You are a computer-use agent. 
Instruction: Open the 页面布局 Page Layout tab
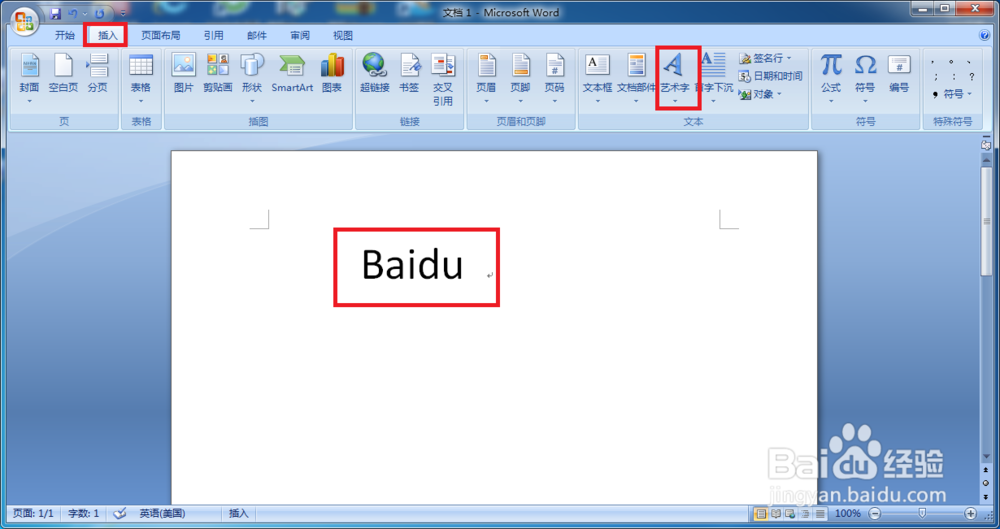tap(161, 36)
